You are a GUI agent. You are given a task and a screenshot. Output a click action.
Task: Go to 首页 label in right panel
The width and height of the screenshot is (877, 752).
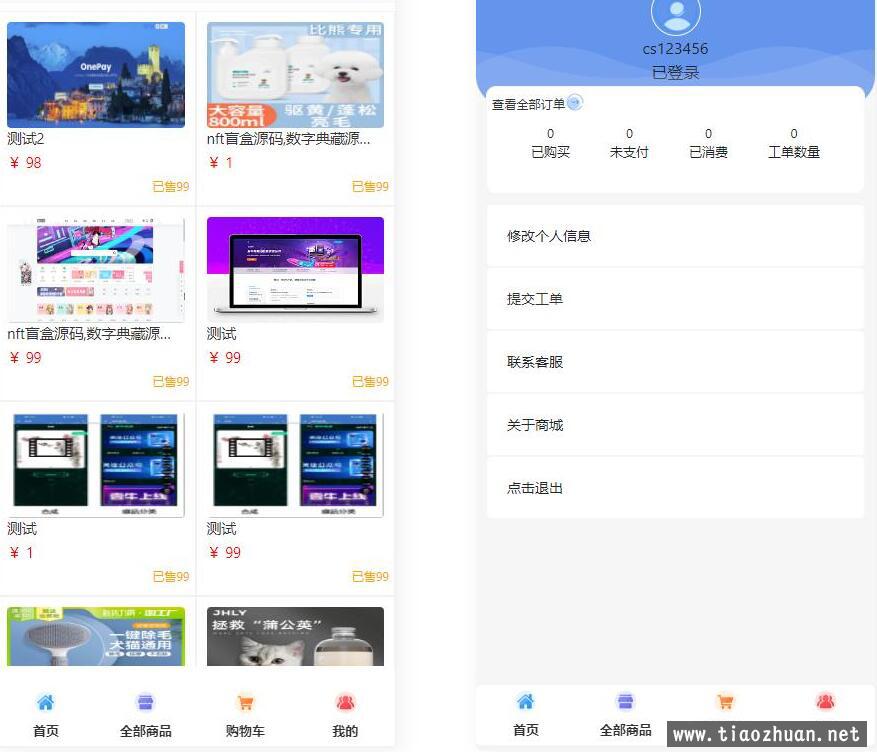tap(526, 730)
